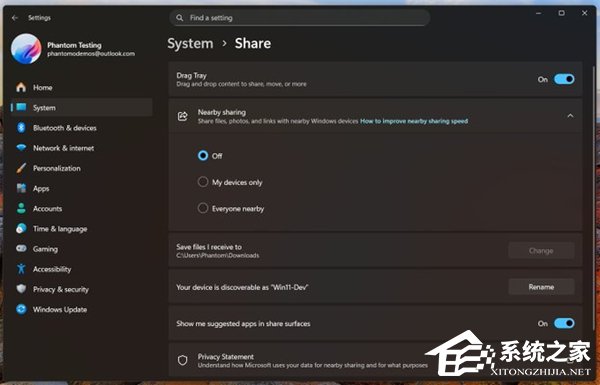Click the Downloads save path text
The width and height of the screenshot is (600, 385).
click(218, 256)
